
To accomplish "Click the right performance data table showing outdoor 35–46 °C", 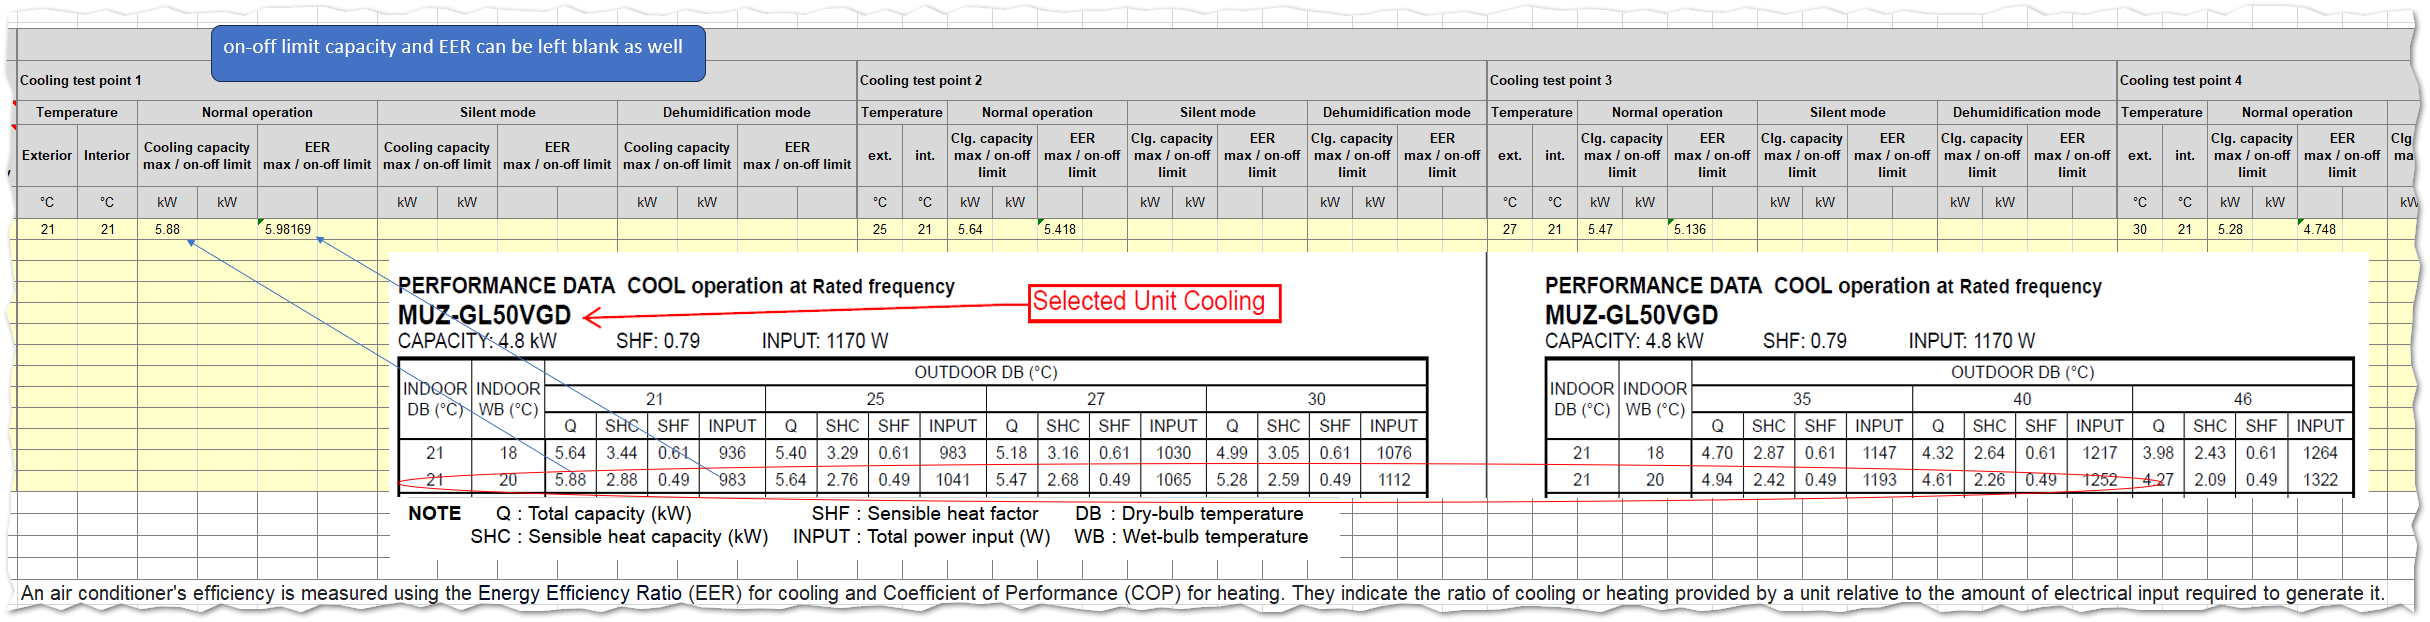I will point(1949,427).
